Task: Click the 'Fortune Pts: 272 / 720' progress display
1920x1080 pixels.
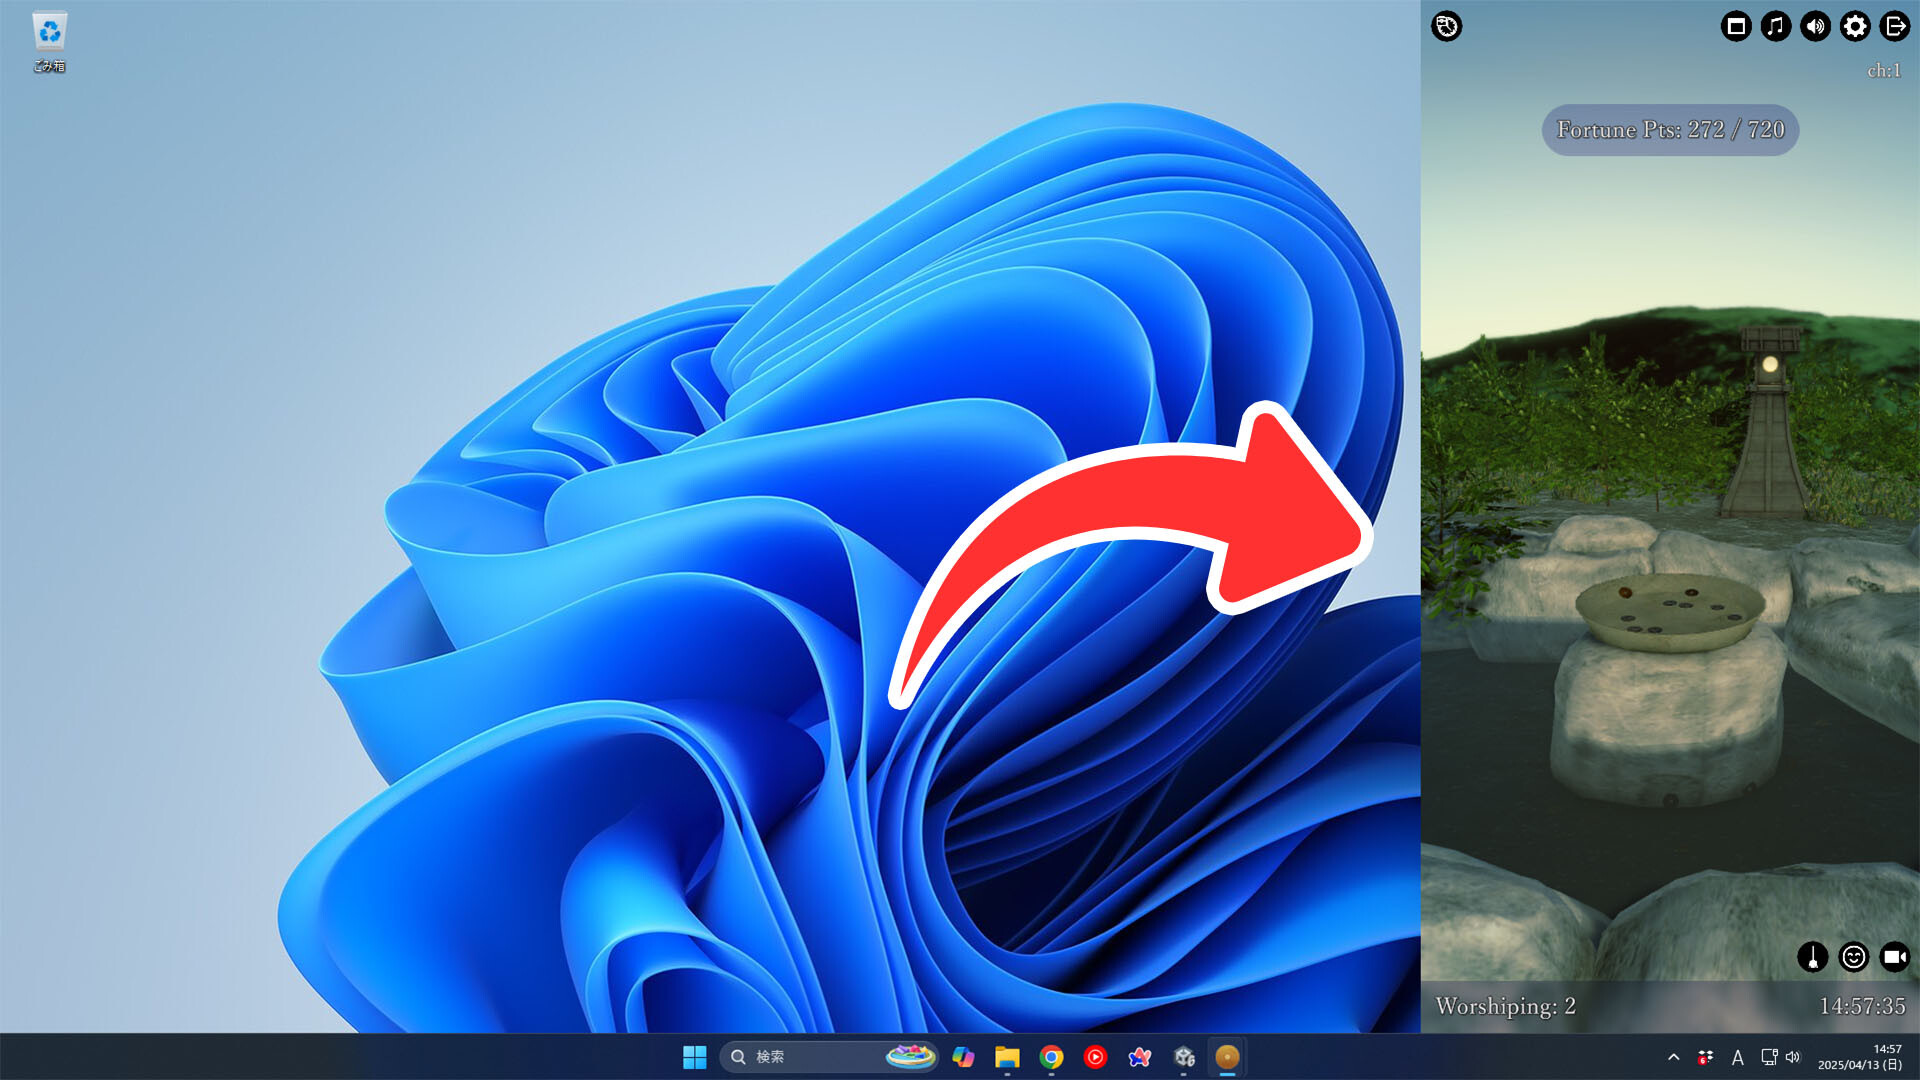Action: click(1668, 130)
